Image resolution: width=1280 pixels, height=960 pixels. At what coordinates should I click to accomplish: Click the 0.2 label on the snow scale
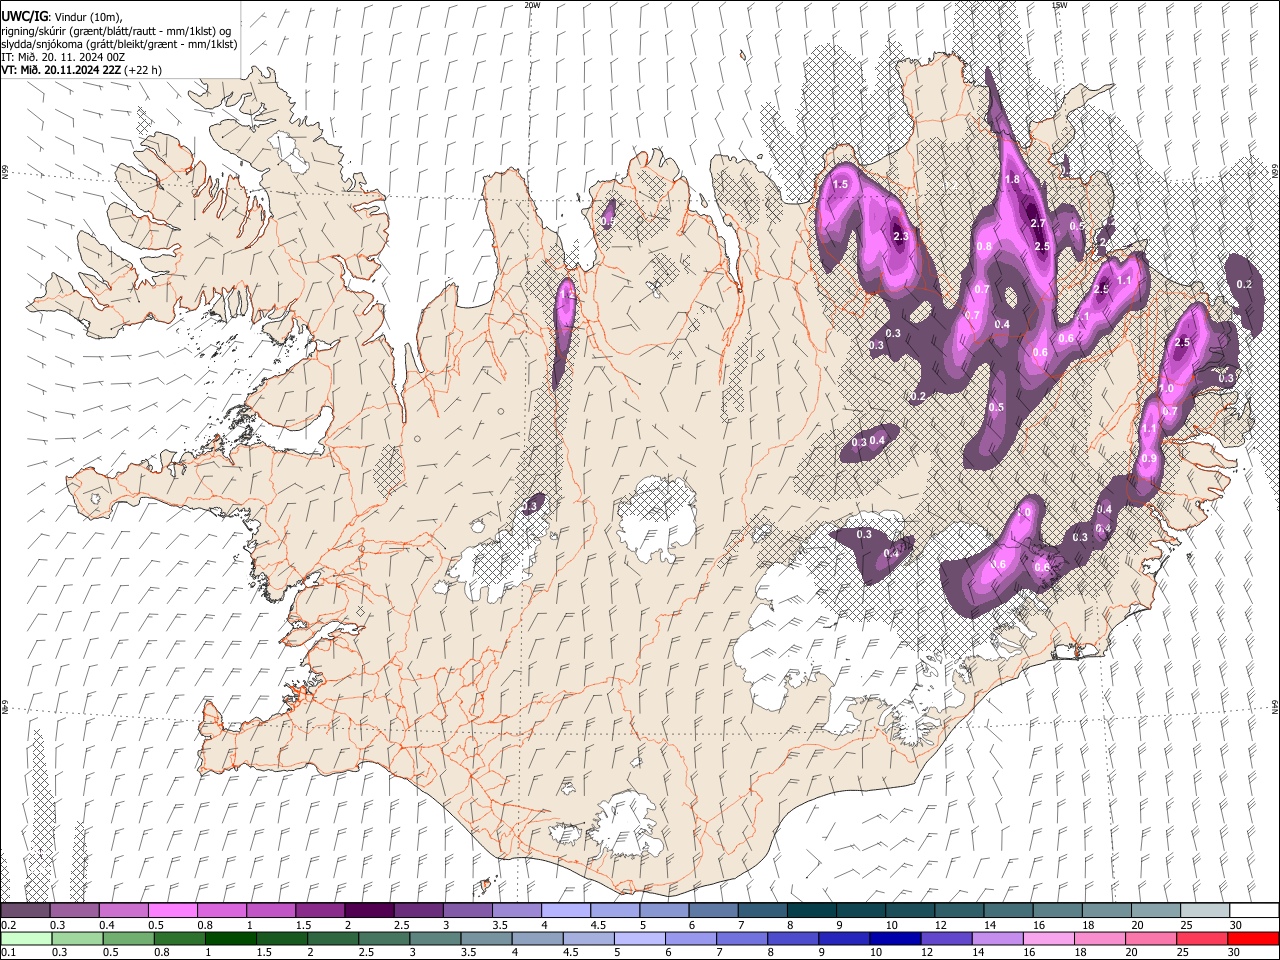tap(8, 925)
